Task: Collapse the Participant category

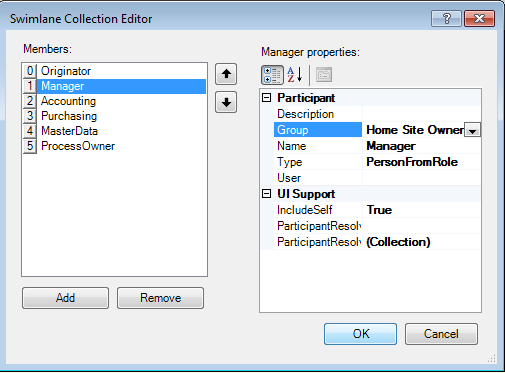Action: [266, 98]
